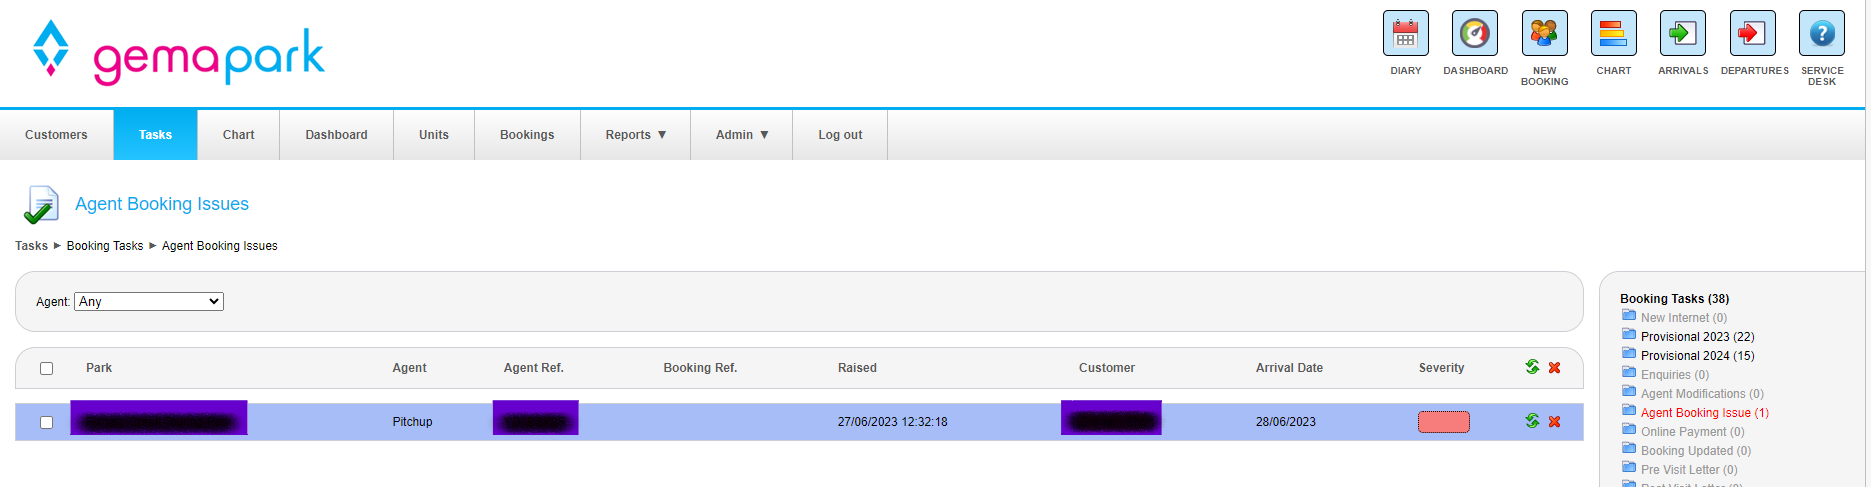
Task: Click the Log out link
Action: pyautogui.click(x=840, y=135)
